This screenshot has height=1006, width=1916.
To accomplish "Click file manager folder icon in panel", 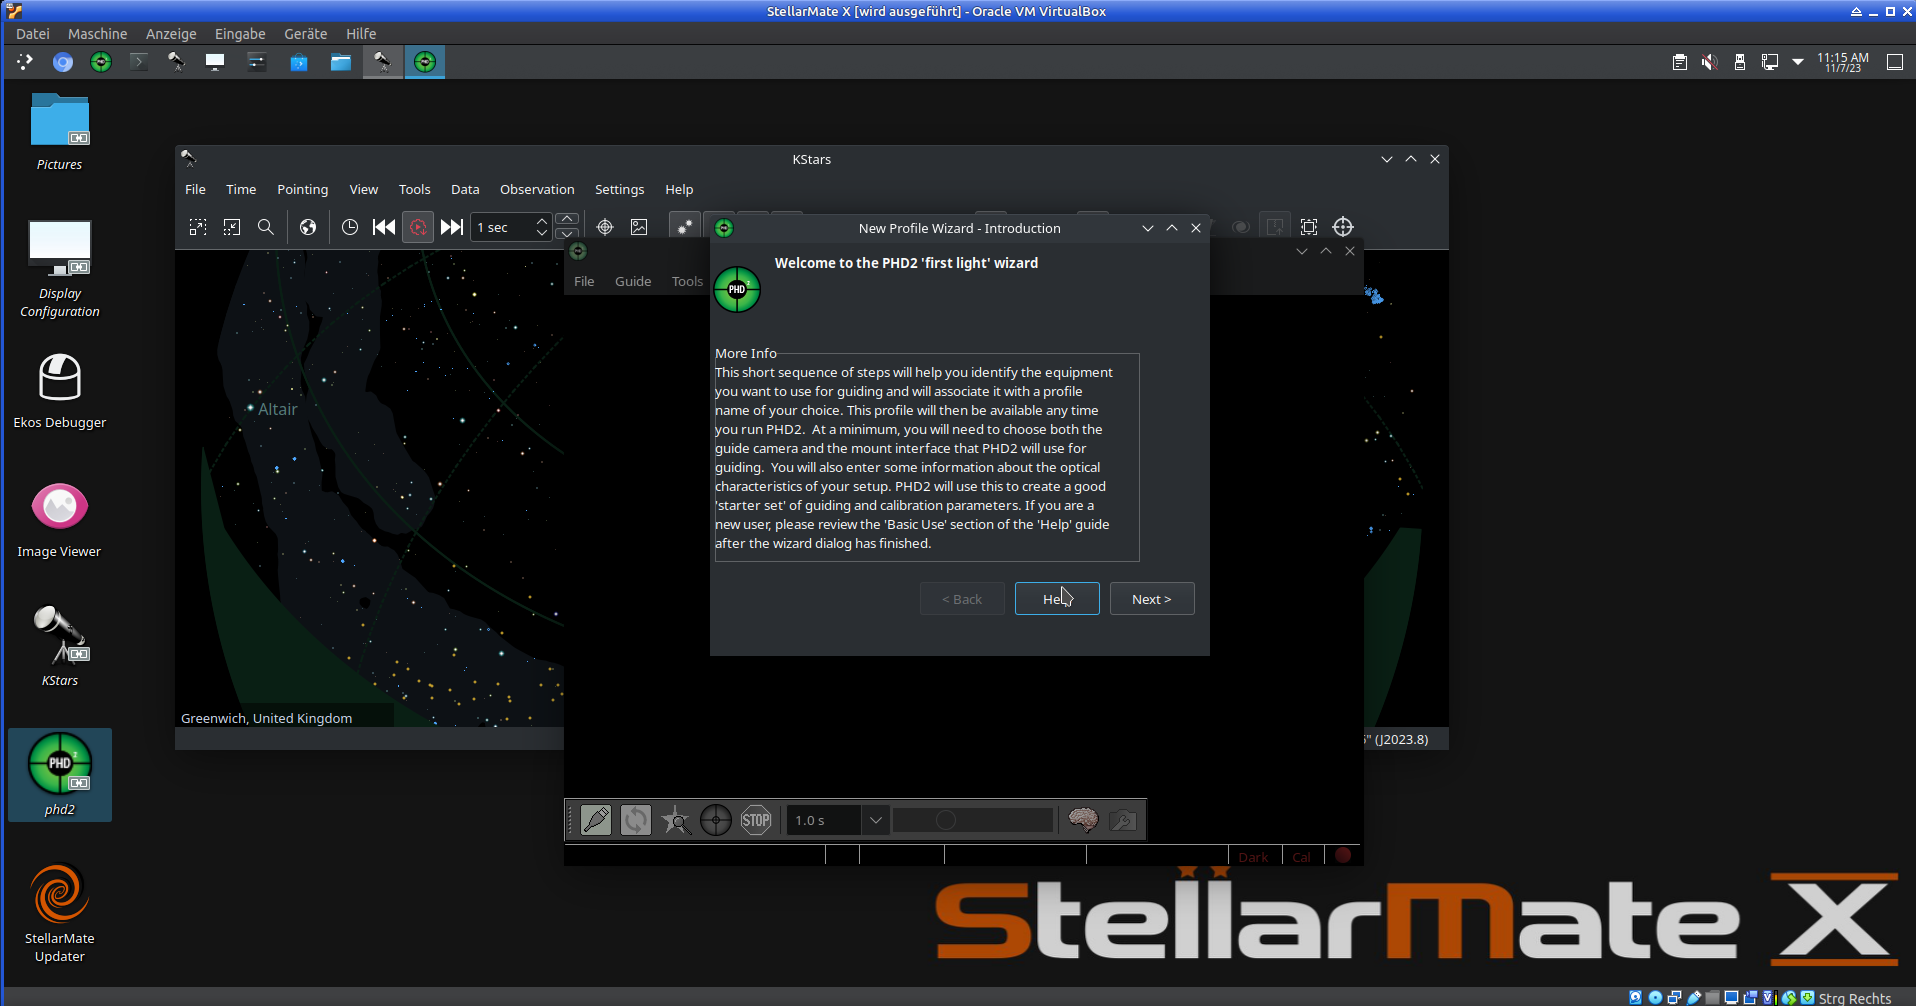I will 341,62.
